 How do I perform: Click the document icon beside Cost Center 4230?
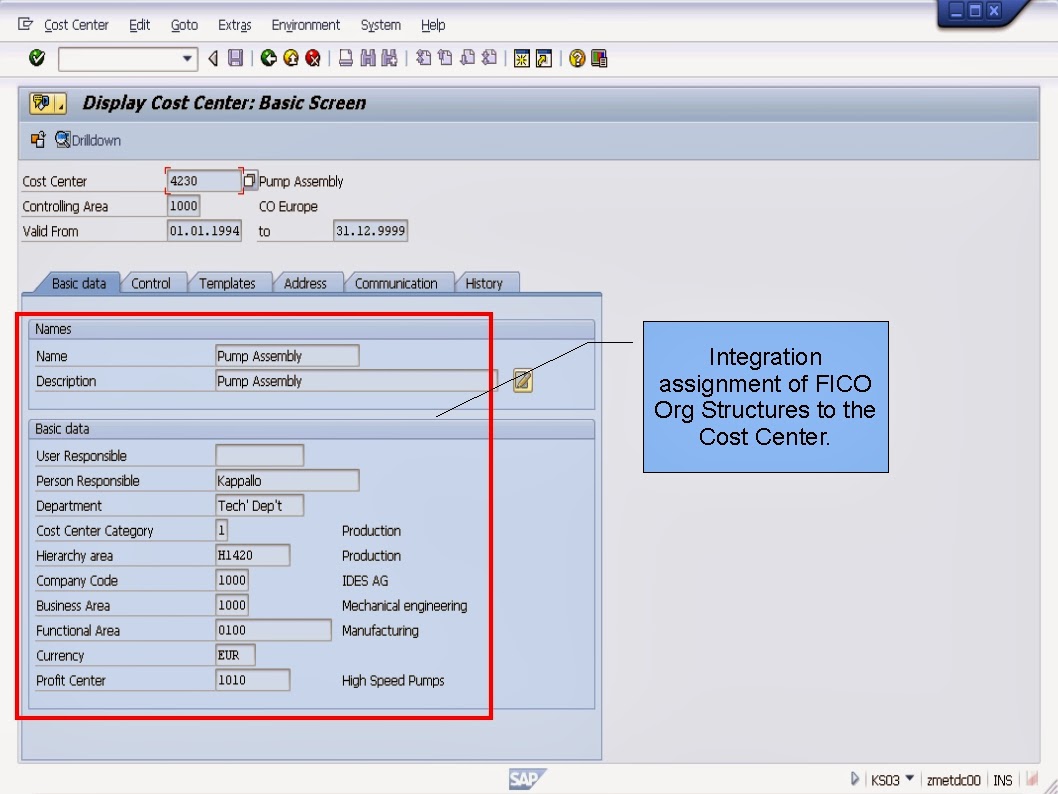(x=250, y=181)
